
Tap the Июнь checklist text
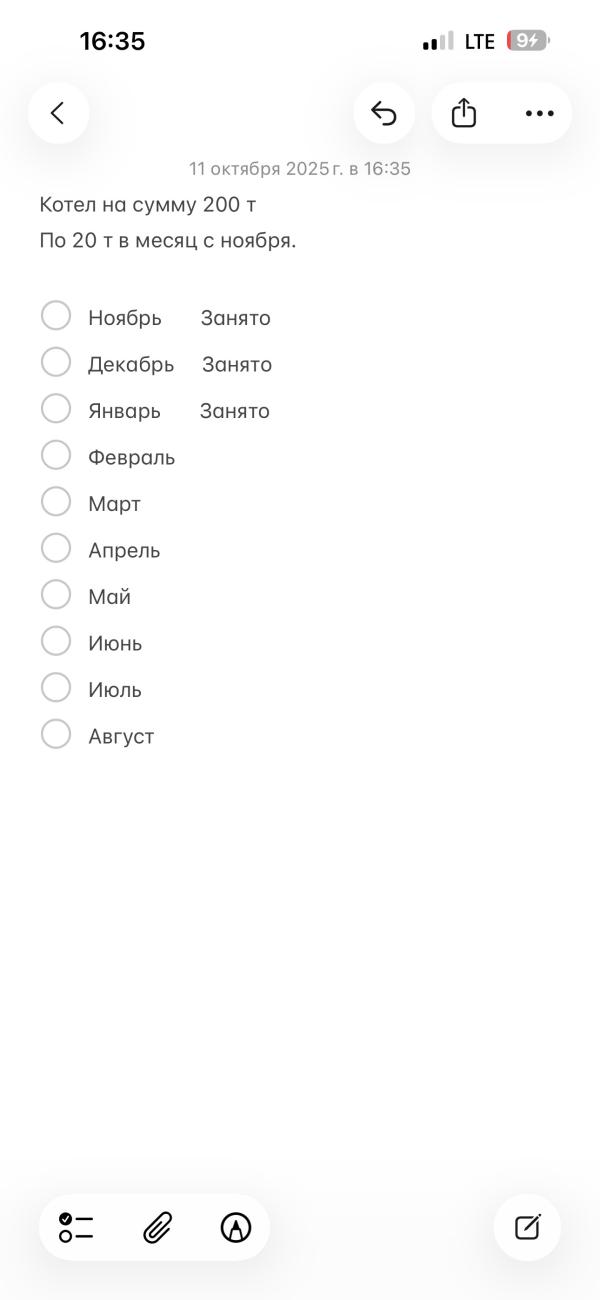(x=115, y=643)
